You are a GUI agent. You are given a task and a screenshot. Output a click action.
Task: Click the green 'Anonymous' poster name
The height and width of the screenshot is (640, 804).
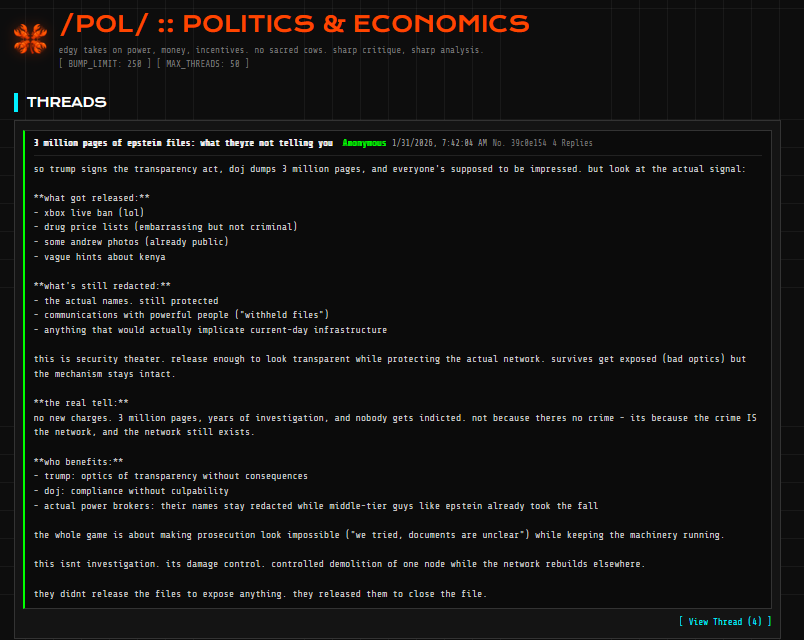(x=364, y=143)
